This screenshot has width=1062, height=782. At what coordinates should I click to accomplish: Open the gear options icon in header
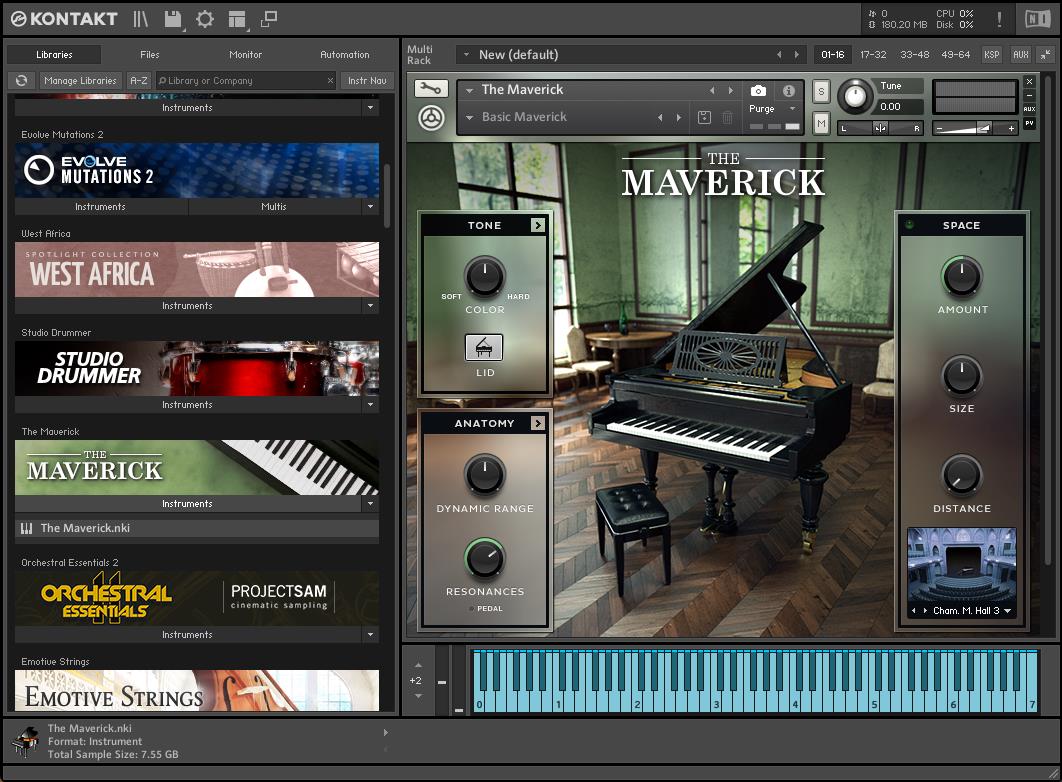tap(205, 19)
